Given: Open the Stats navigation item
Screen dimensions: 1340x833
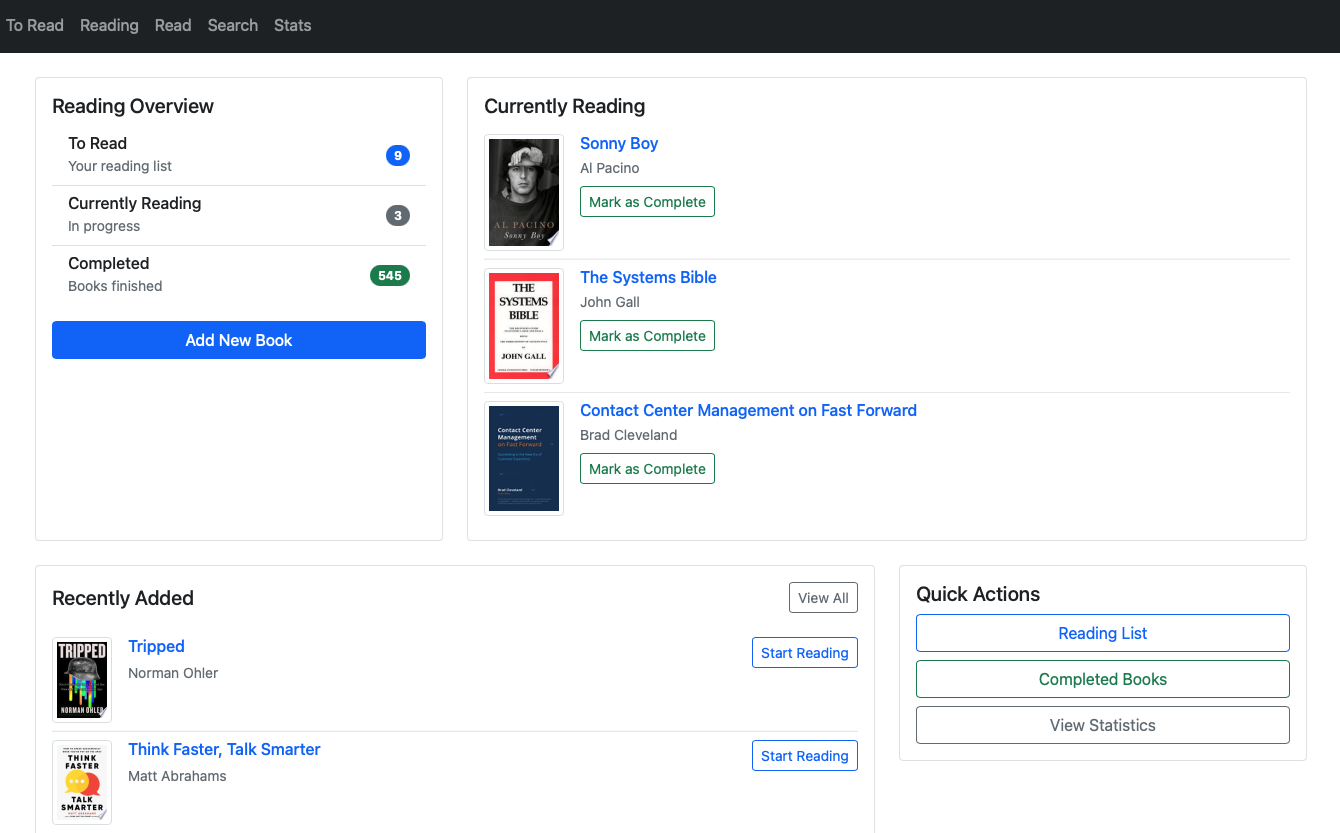Looking at the screenshot, I should [293, 25].
